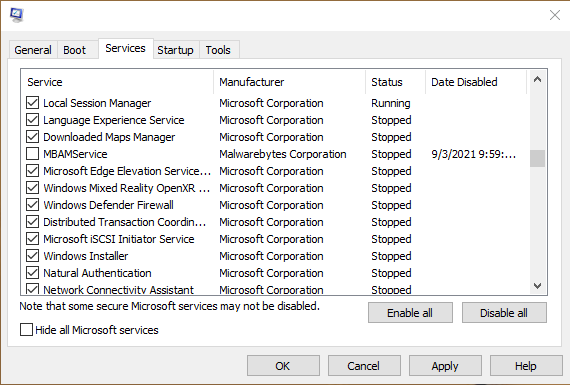This screenshot has height=385, width=570.
Task: Uncheck Natural Authentication service
Action: 32,273
